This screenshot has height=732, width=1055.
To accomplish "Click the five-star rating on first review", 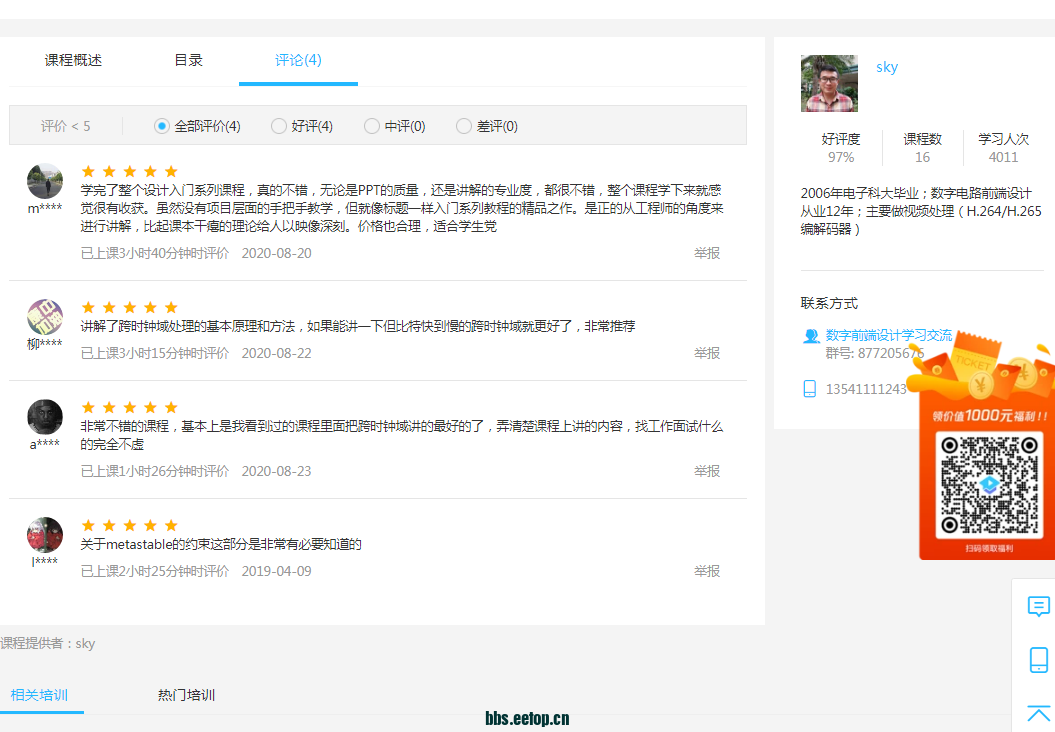I will [129, 171].
